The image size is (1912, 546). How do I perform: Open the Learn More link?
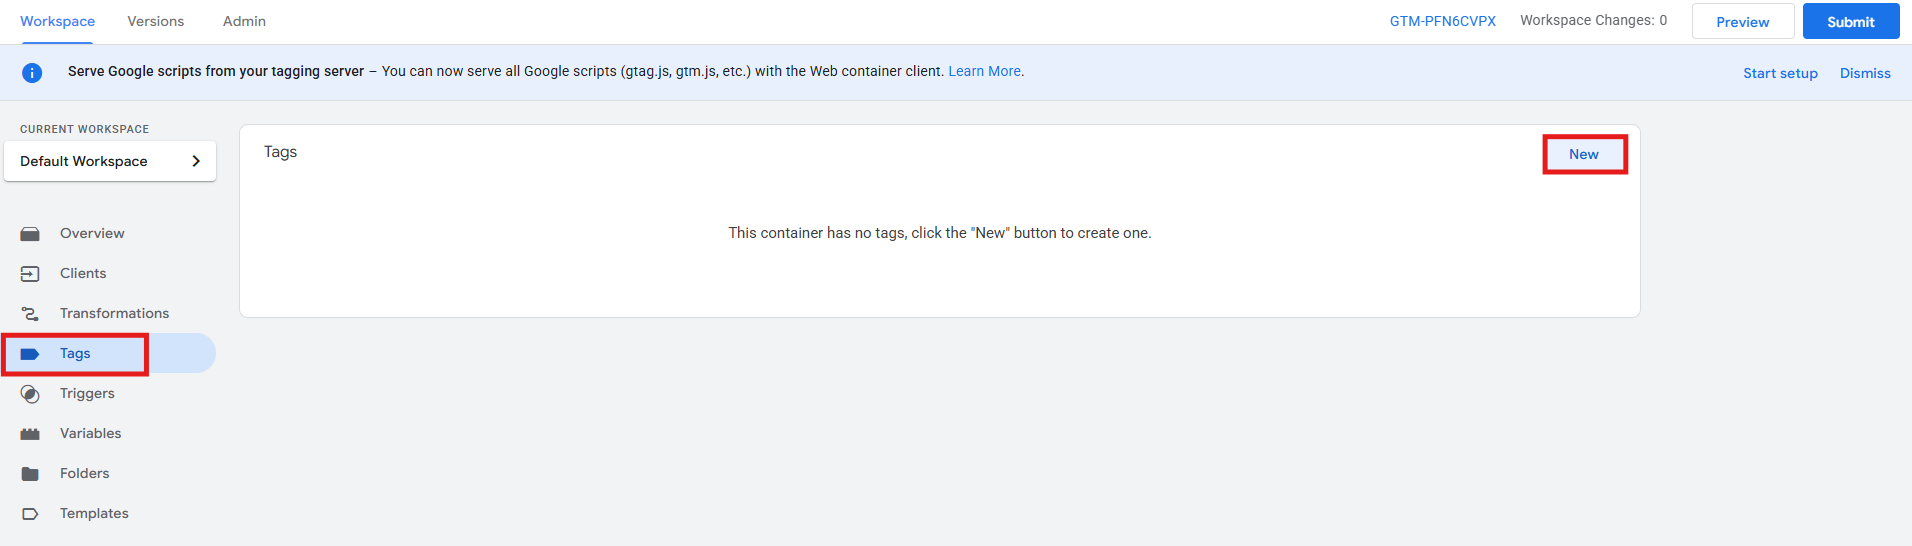click(984, 71)
